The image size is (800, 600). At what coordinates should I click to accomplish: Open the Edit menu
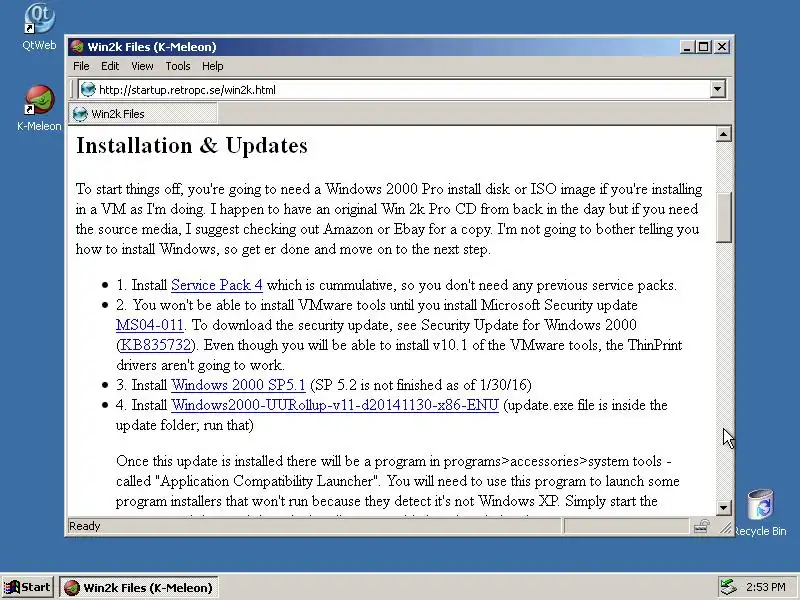110,66
